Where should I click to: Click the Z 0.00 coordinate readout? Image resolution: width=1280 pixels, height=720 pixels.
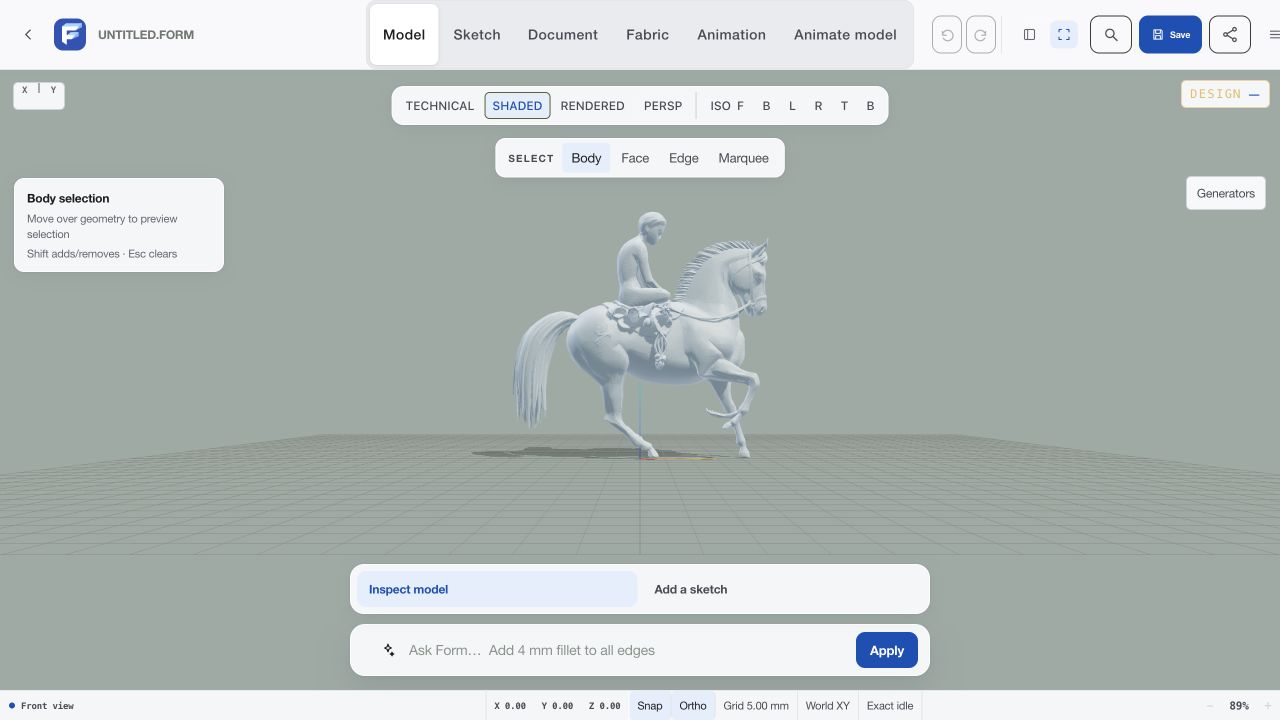tap(604, 706)
